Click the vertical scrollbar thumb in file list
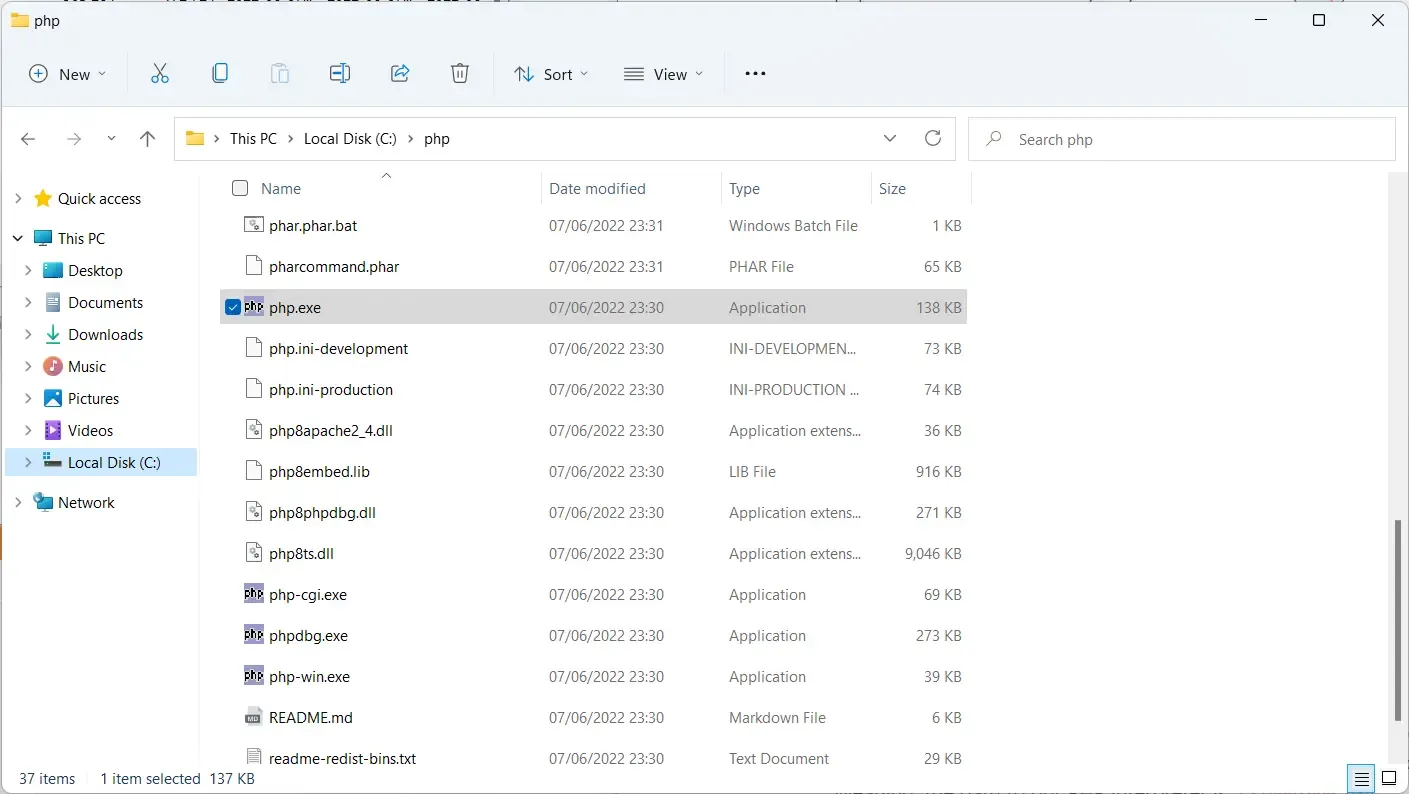 tap(1399, 620)
